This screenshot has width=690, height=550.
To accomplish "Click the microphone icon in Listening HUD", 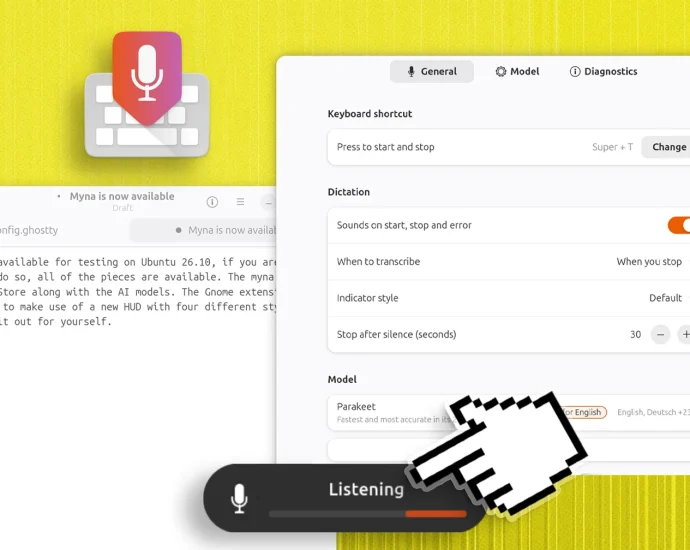I will (239, 498).
